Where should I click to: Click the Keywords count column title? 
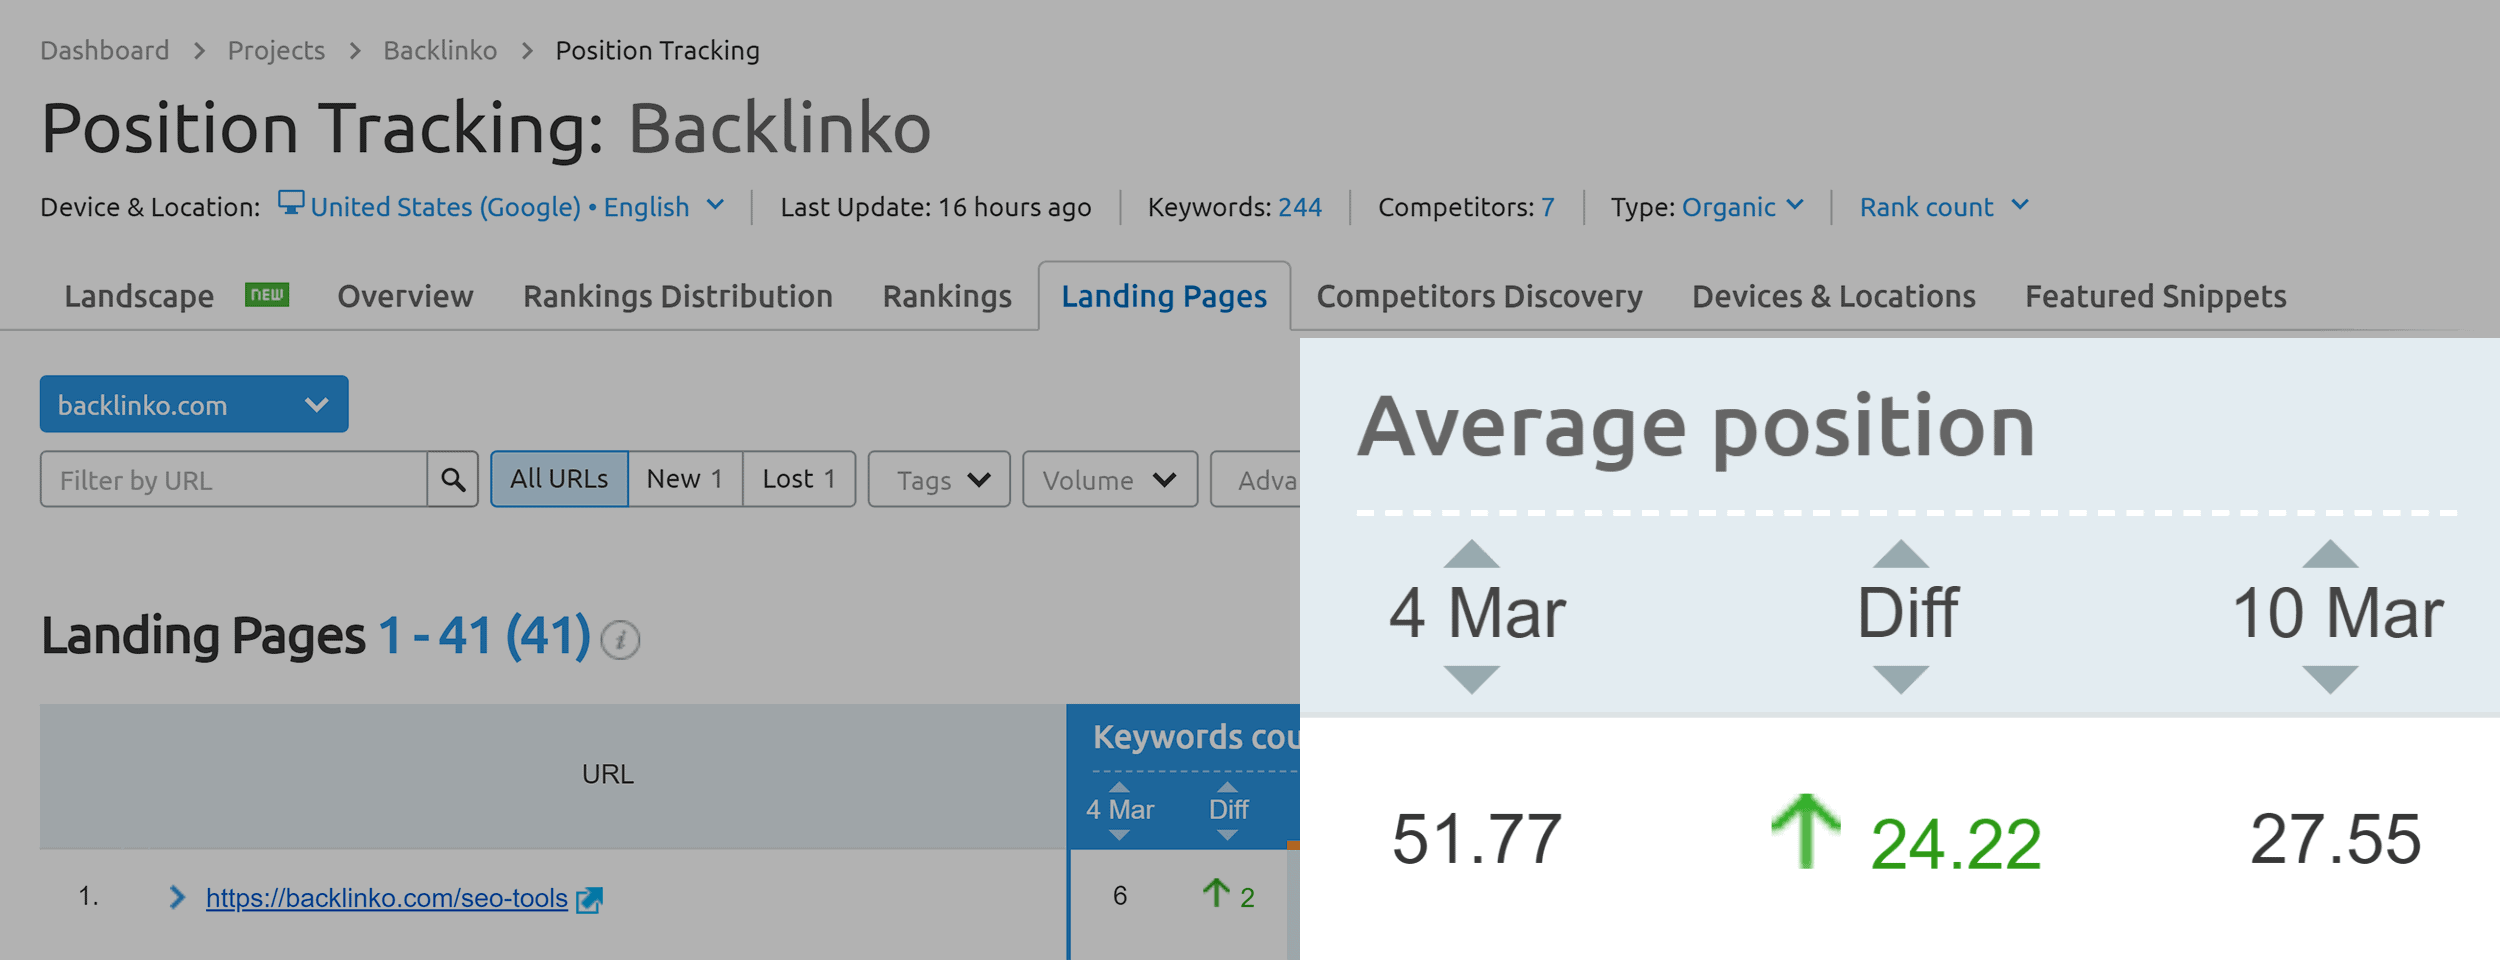[x=1196, y=737]
